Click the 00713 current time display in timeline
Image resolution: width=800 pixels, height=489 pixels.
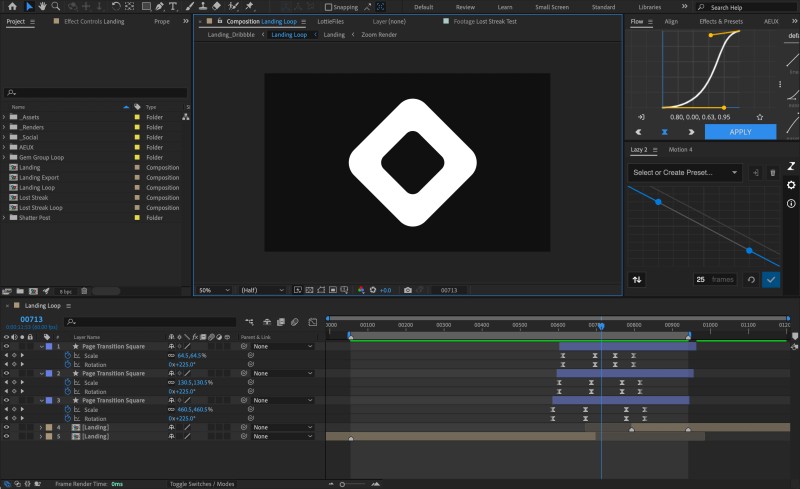pos(31,319)
